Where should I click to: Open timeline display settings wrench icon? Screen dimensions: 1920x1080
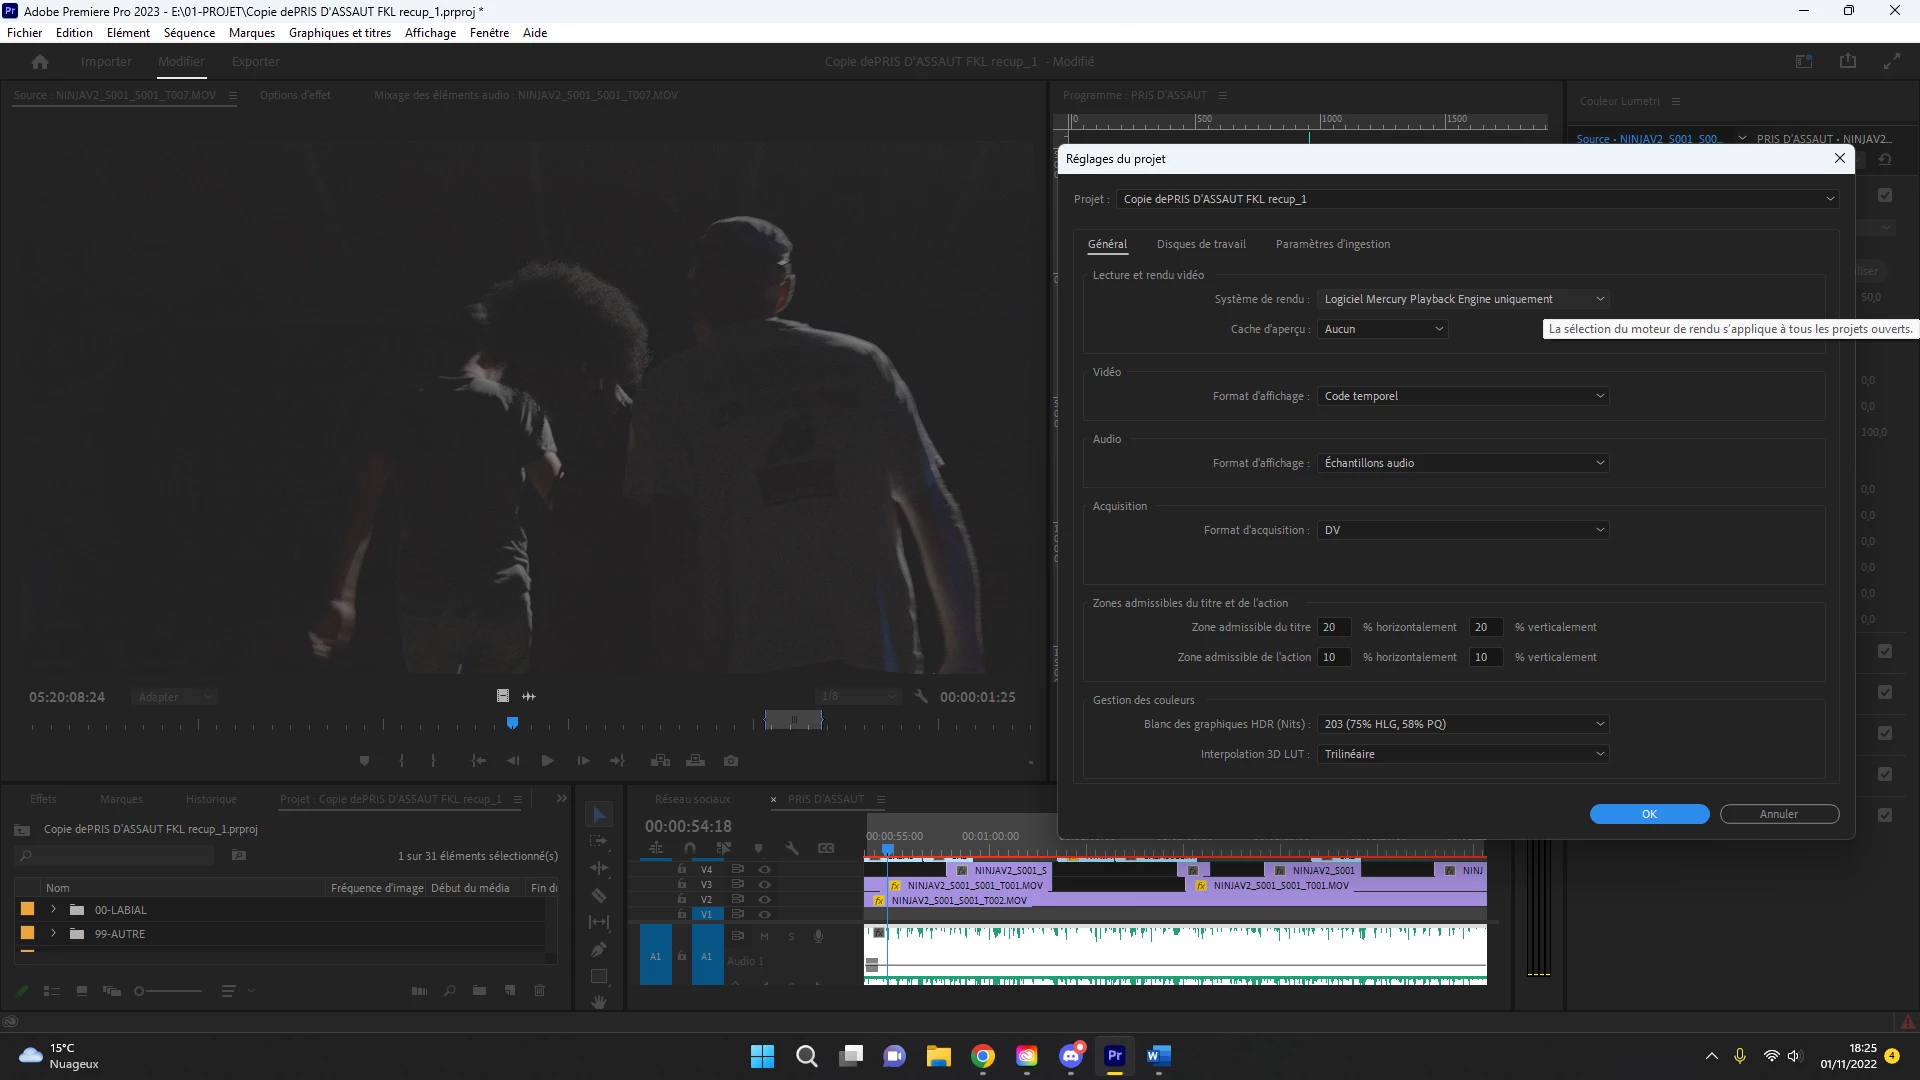click(792, 848)
